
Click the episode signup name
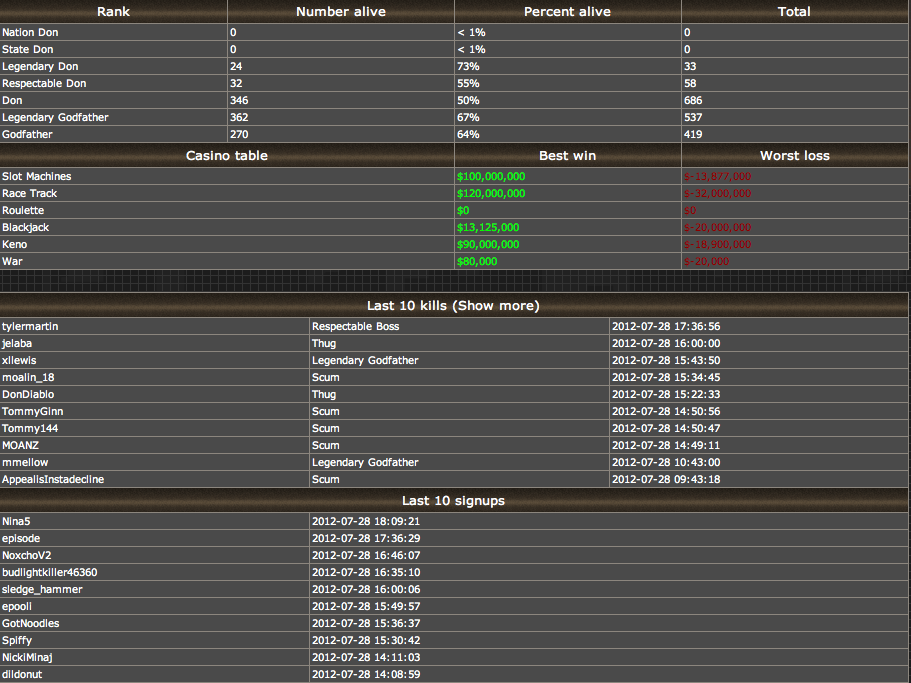[x=21, y=538]
